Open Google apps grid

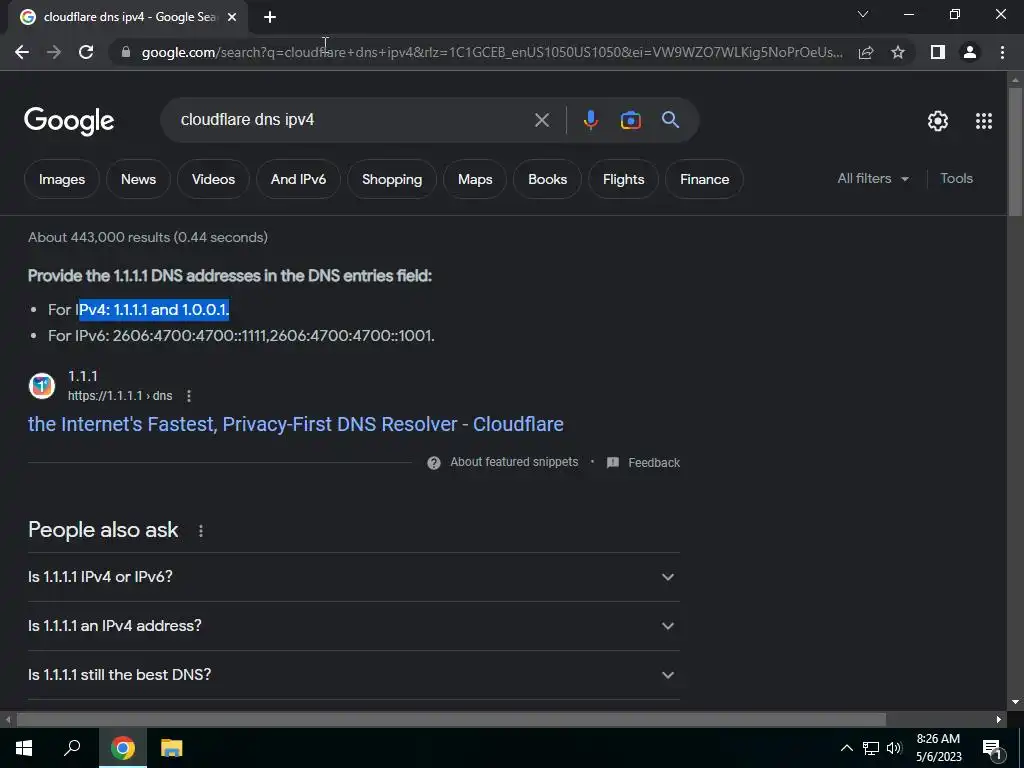tap(984, 121)
